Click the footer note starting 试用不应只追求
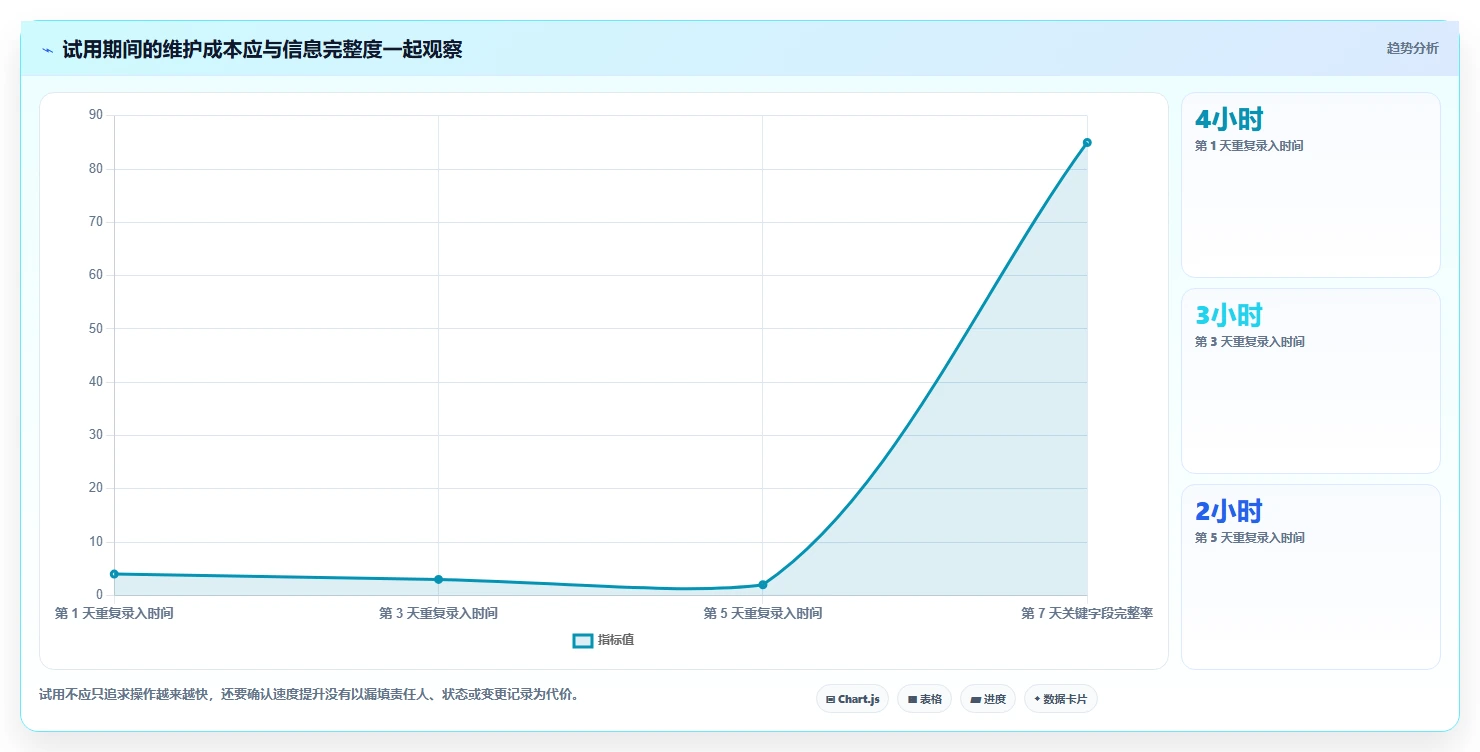 pyautogui.click(x=309, y=694)
